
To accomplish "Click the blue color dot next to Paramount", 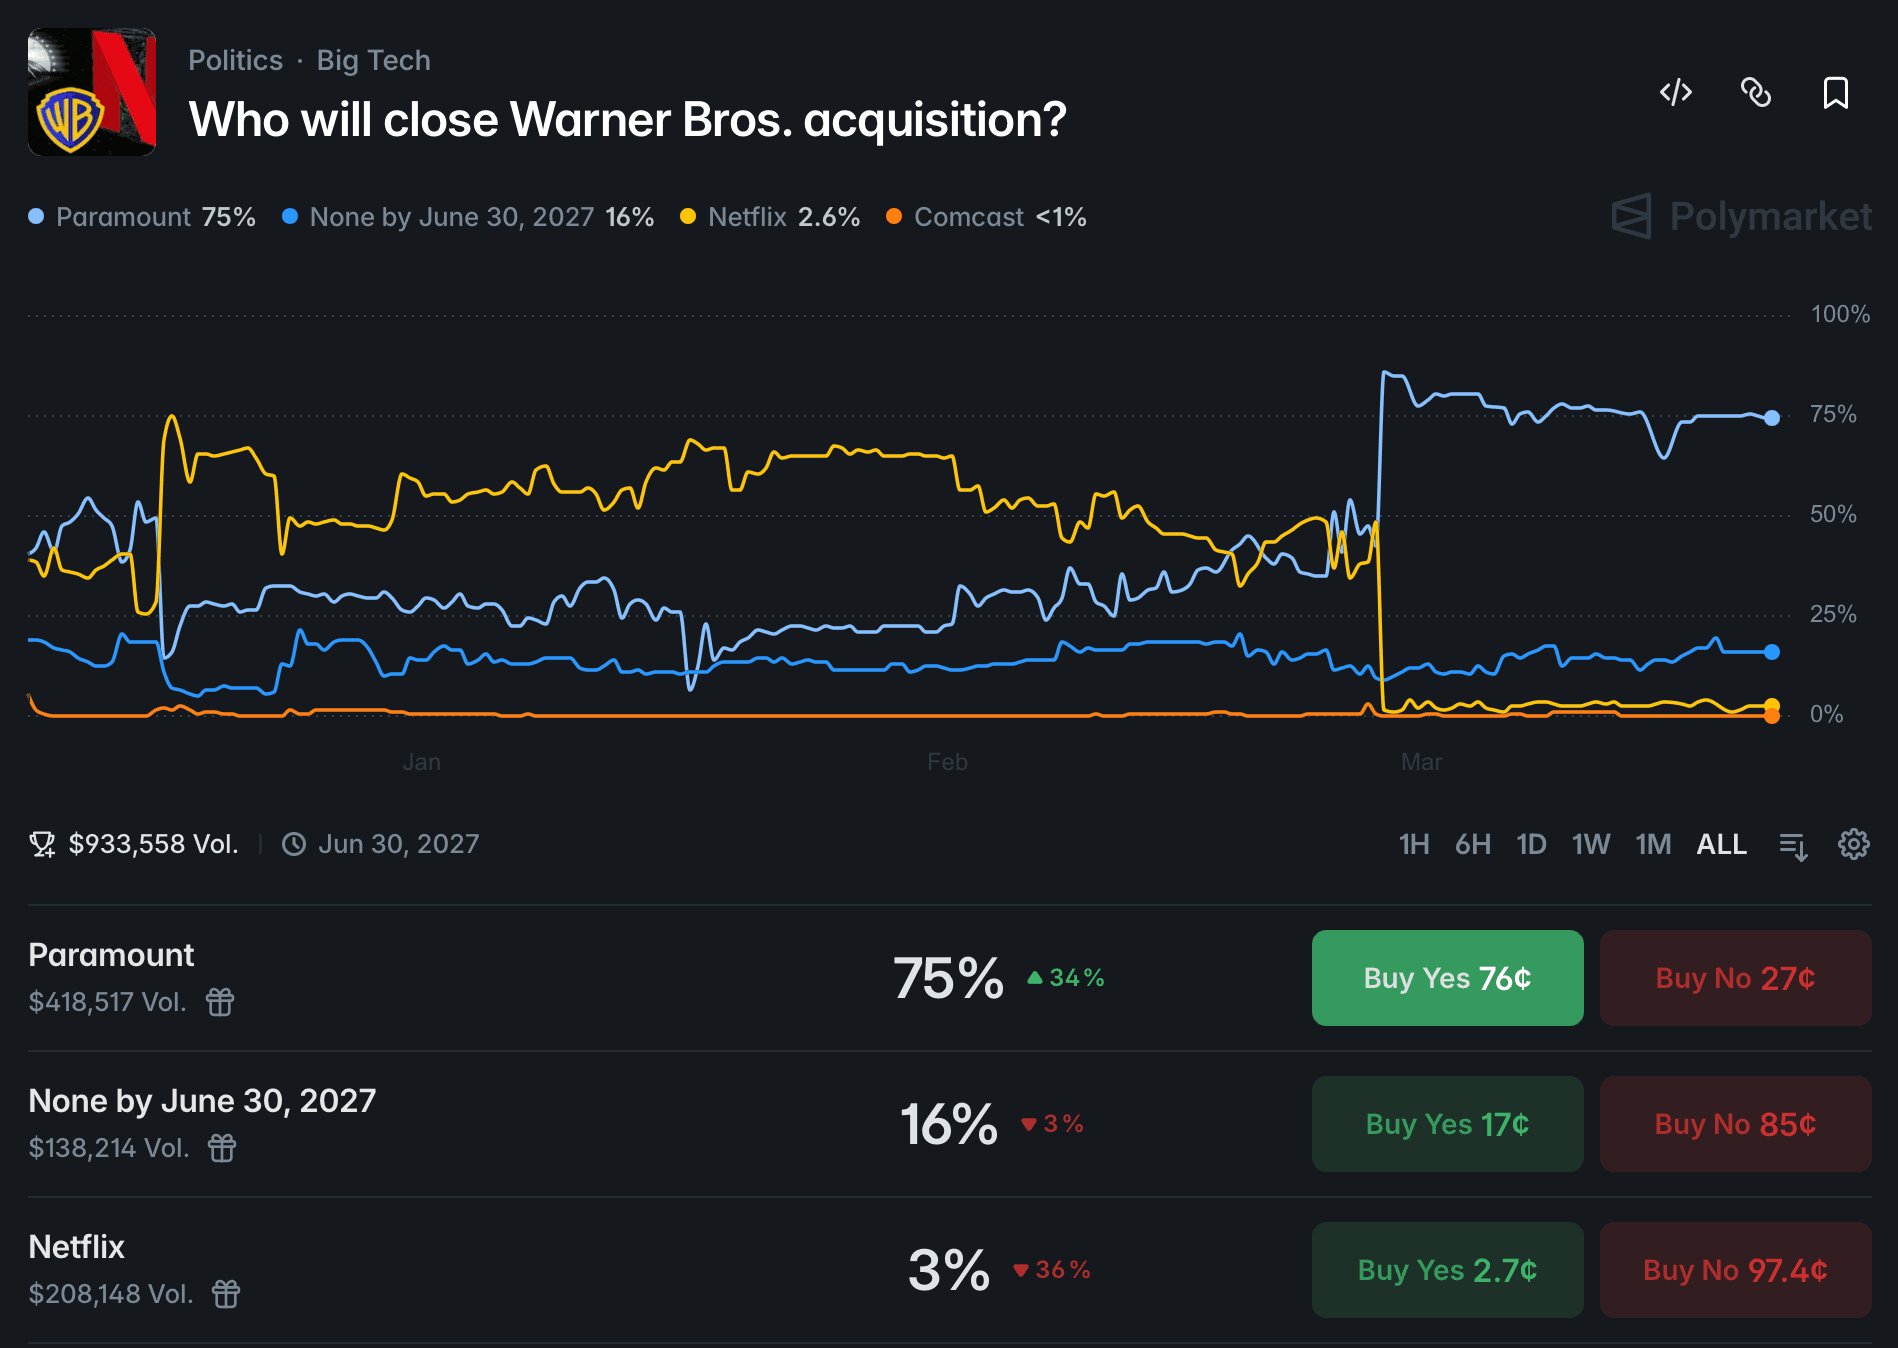I will (x=34, y=215).
